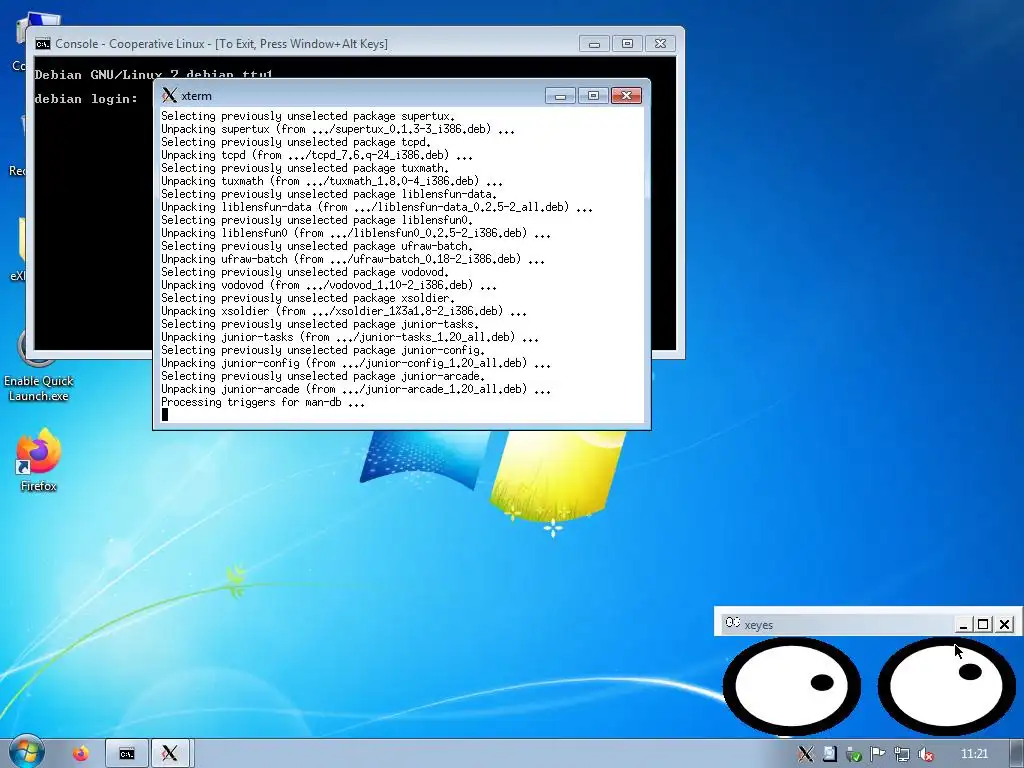Minimize the Cooperative Linux Console window
1024x768 pixels.
pyautogui.click(x=594, y=44)
